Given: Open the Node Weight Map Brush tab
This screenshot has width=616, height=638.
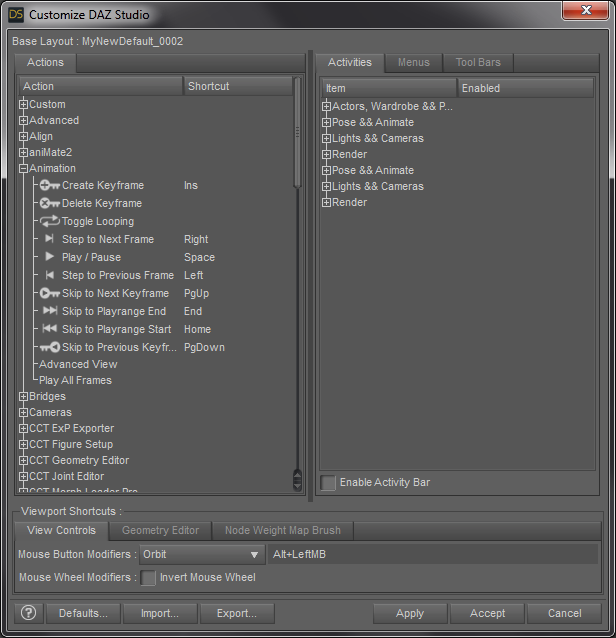Looking at the screenshot, I should click(283, 531).
